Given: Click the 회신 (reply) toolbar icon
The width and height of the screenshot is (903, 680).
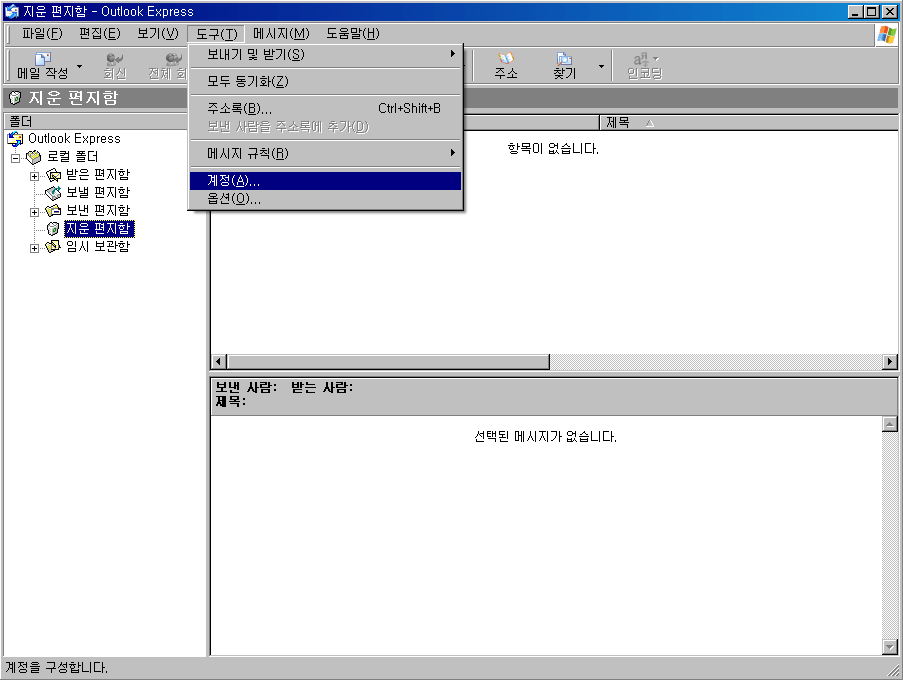Looking at the screenshot, I should tap(115, 59).
